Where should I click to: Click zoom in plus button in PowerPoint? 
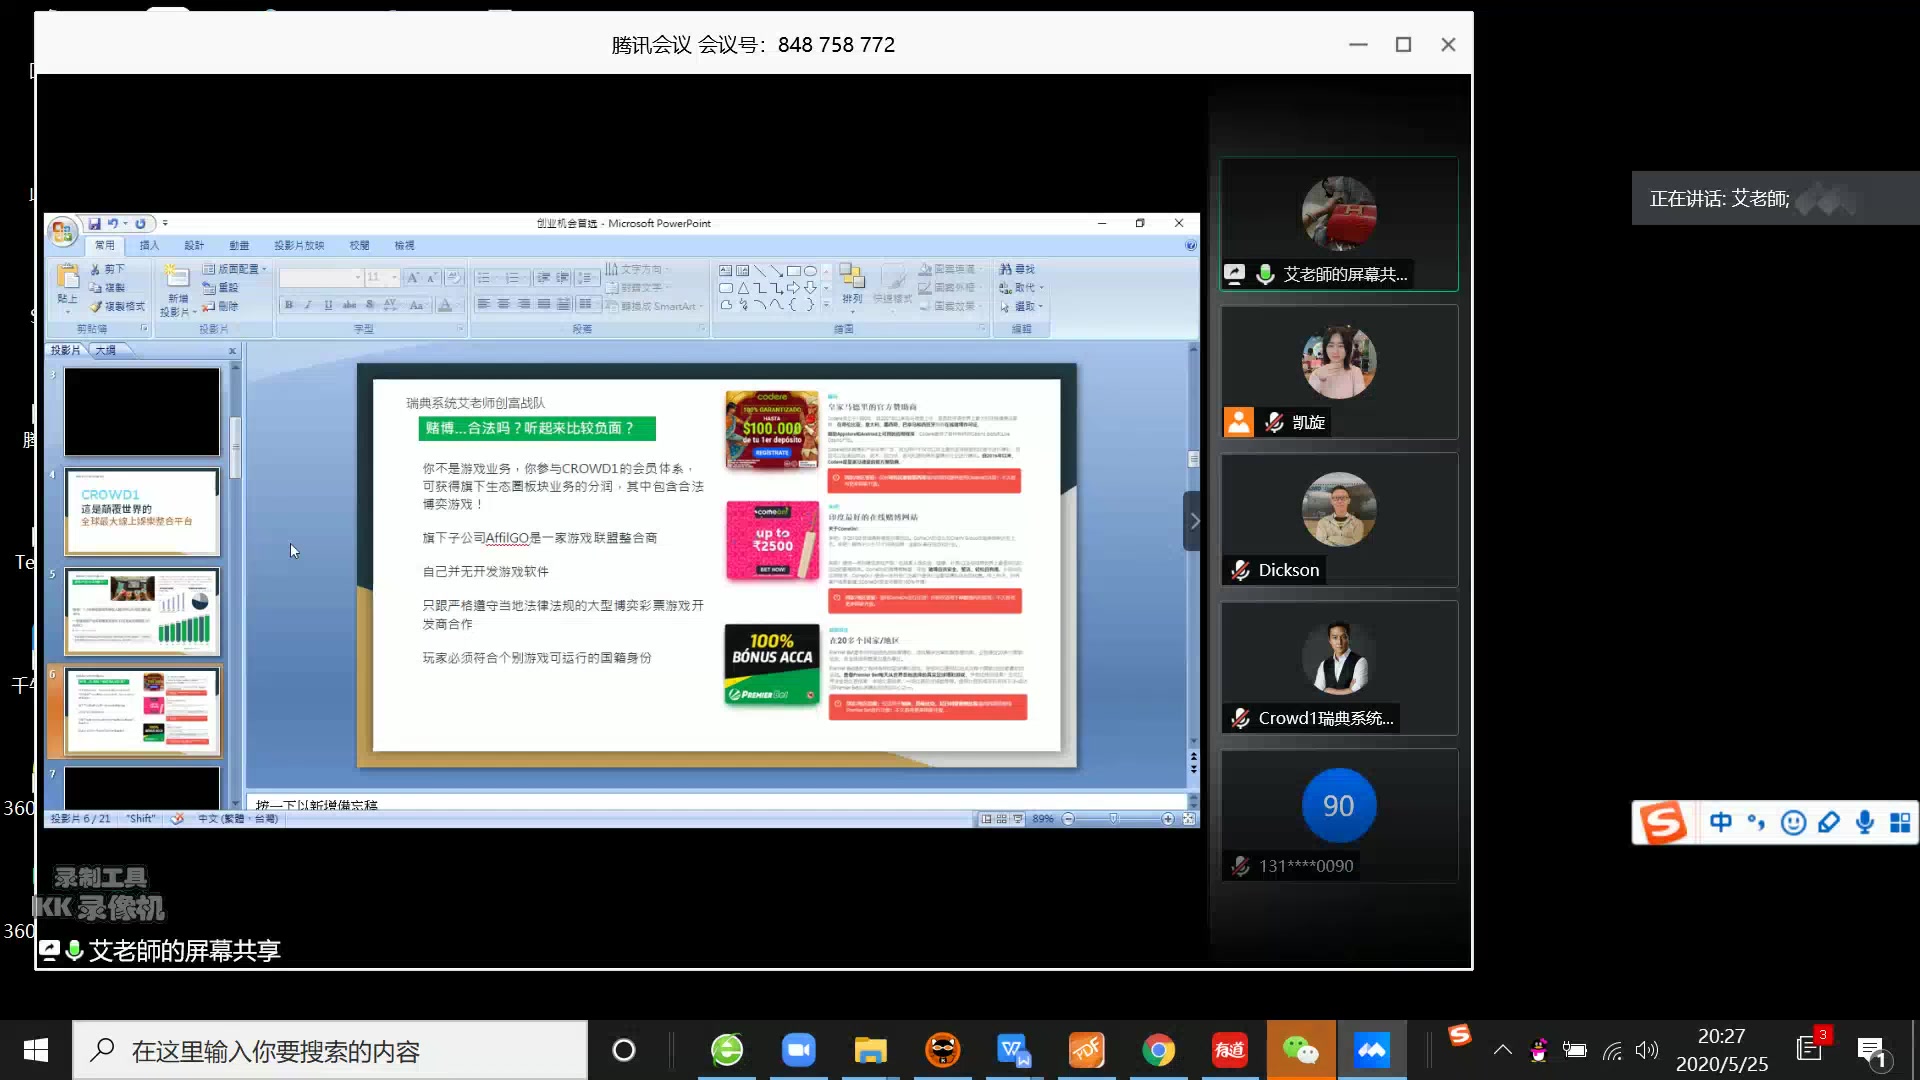coord(1167,819)
